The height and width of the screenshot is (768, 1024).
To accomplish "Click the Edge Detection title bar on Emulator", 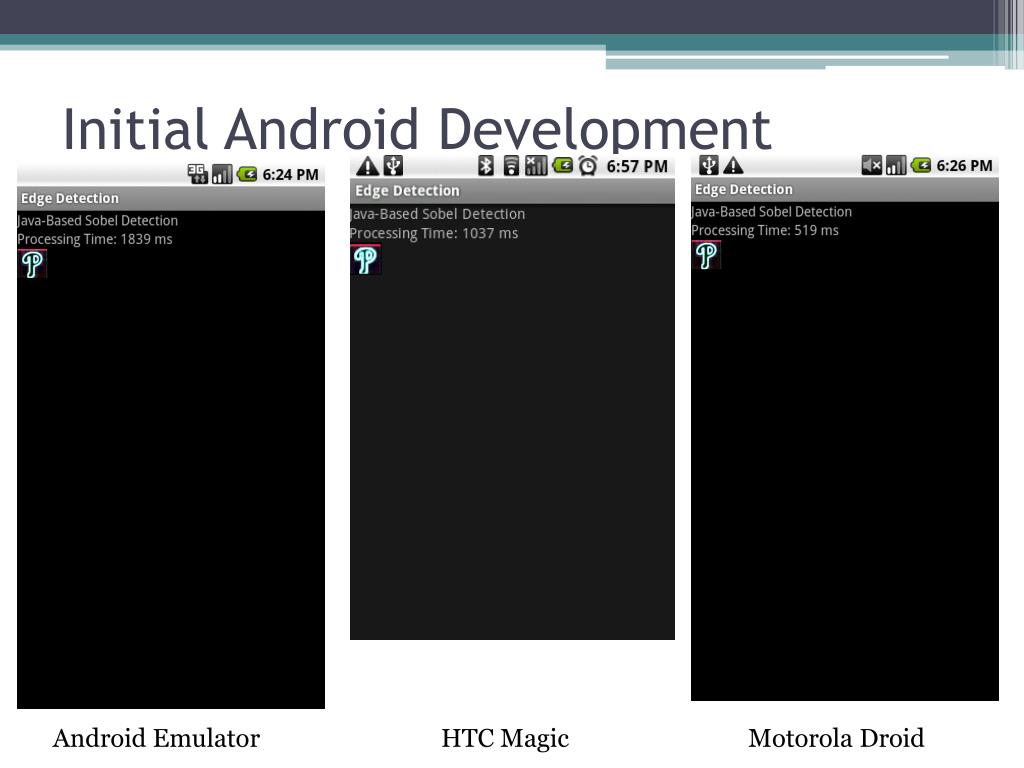I will pos(170,198).
